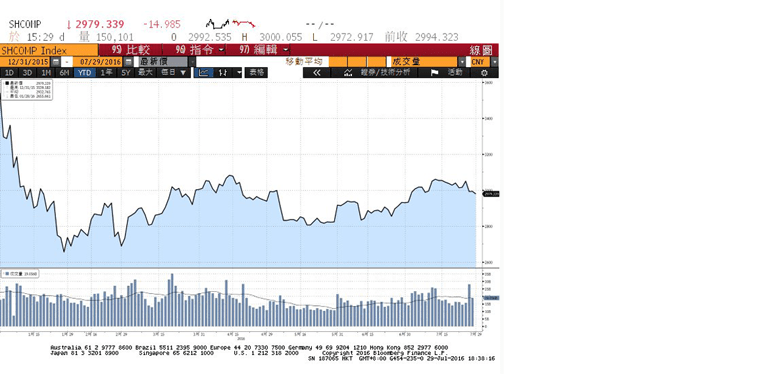Select the YTD range tab

(x=85, y=73)
